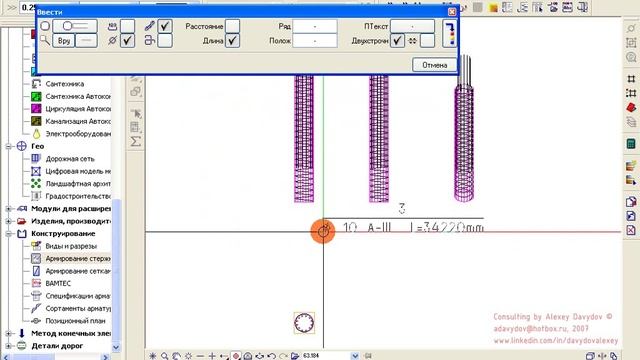Enable the Расстояние checkbox
This screenshot has width=640, height=360.
(232, 26)
